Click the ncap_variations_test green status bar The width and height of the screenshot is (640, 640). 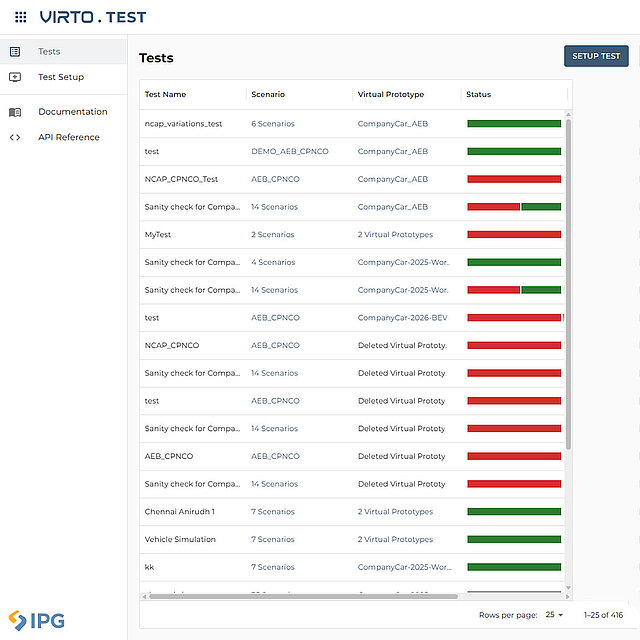coord(513,124)
